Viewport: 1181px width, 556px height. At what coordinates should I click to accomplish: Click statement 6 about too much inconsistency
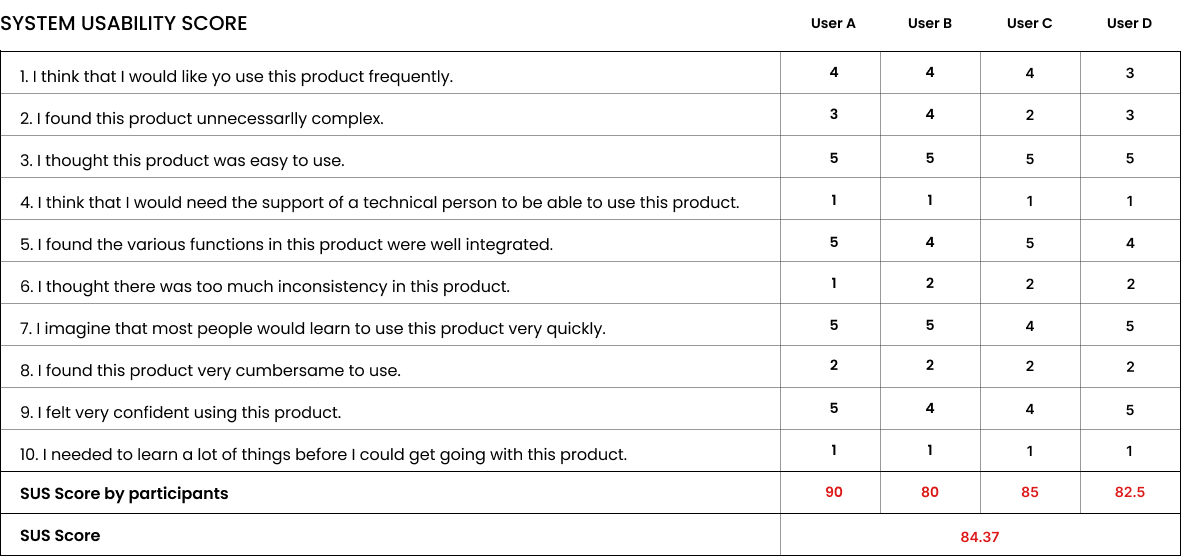click(265, 286)
